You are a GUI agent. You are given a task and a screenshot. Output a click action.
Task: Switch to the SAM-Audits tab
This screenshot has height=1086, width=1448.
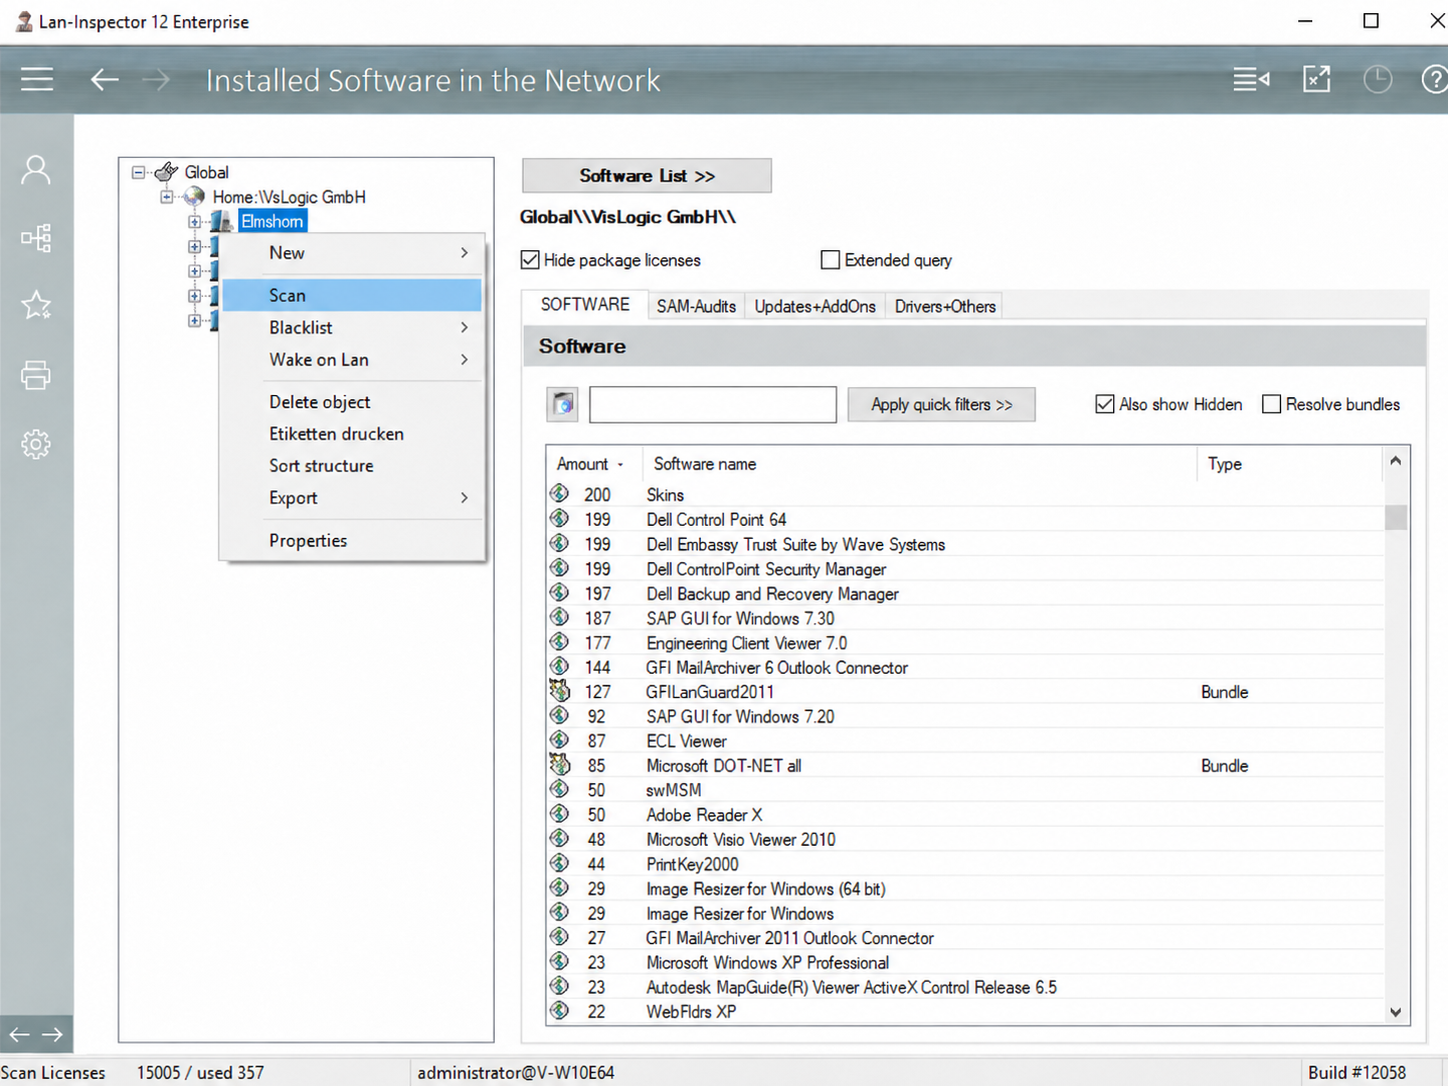click(x=696, y=306)
